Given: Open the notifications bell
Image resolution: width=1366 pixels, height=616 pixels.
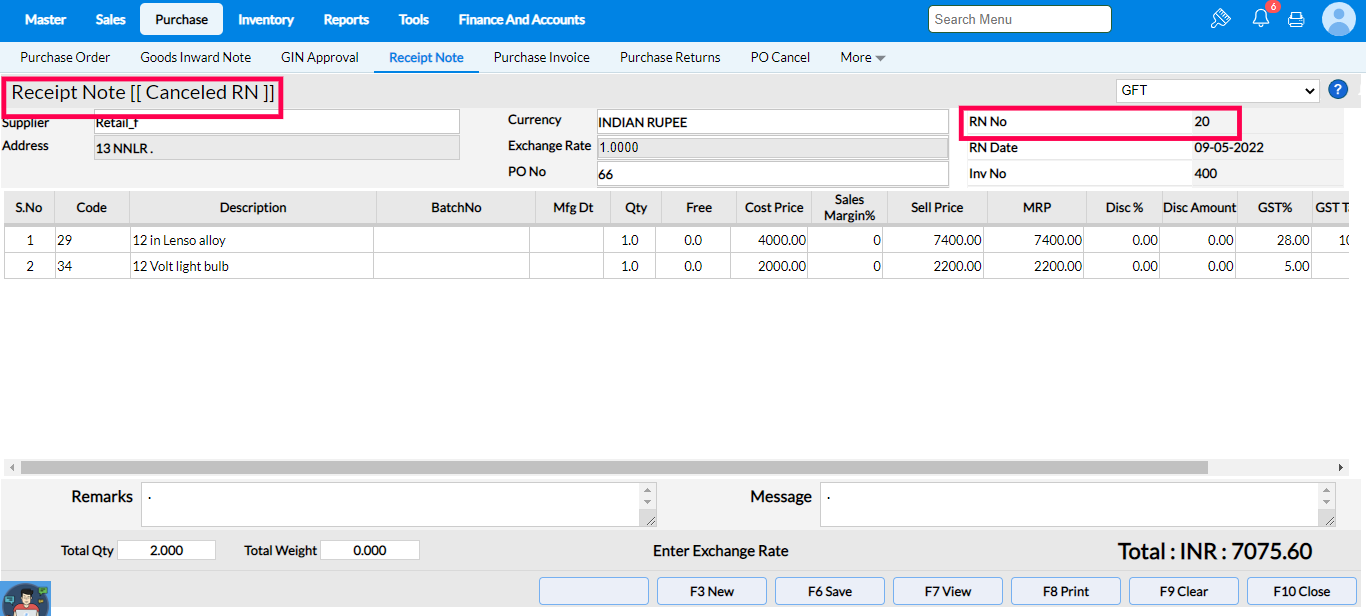Looking at the screenshot, I should coord(1260,19).
